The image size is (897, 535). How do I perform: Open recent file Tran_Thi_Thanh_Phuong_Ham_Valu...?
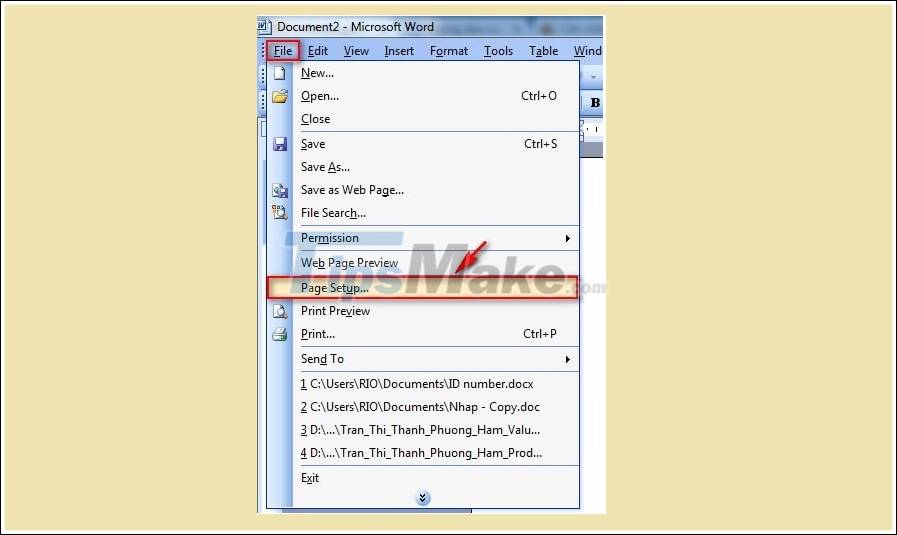(x=423, y=430)
